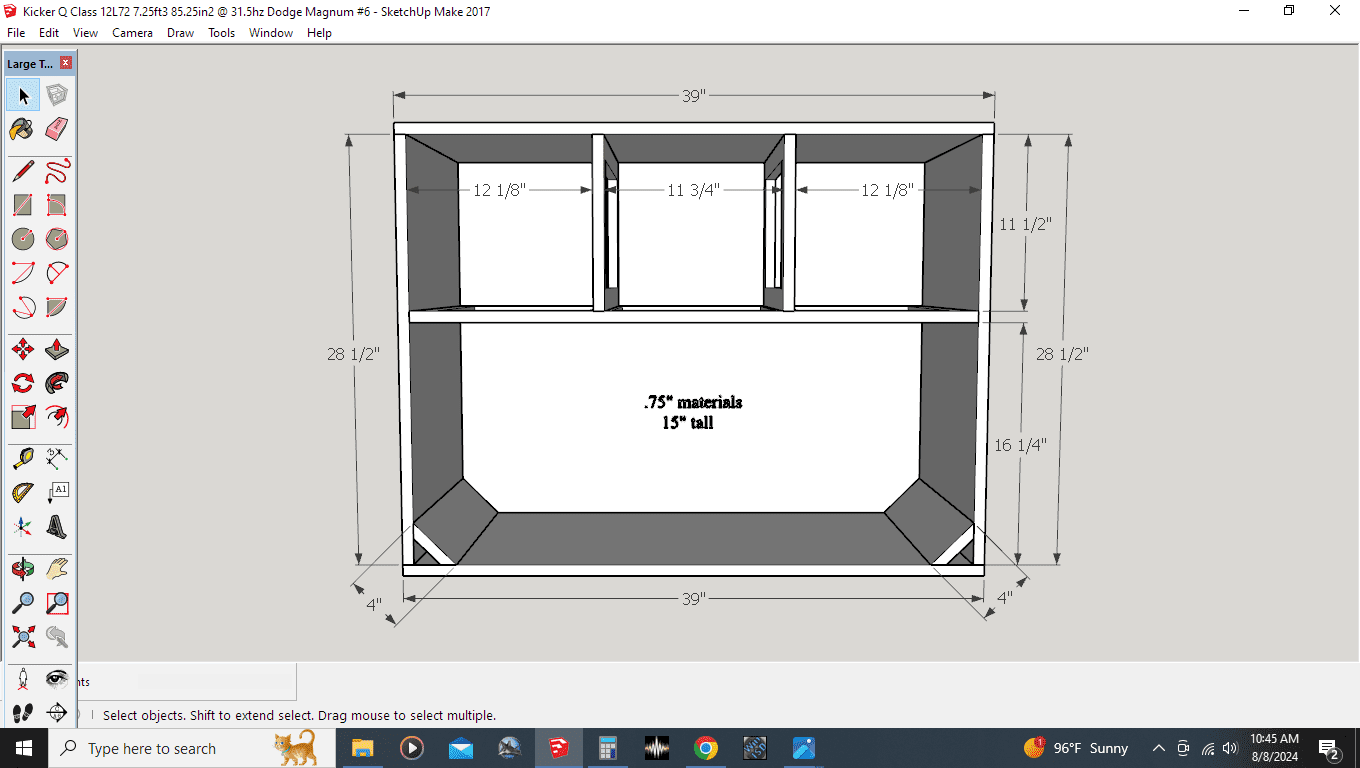
Task: Select the Rotated Rectangle tool
Action: click(57, 205)
